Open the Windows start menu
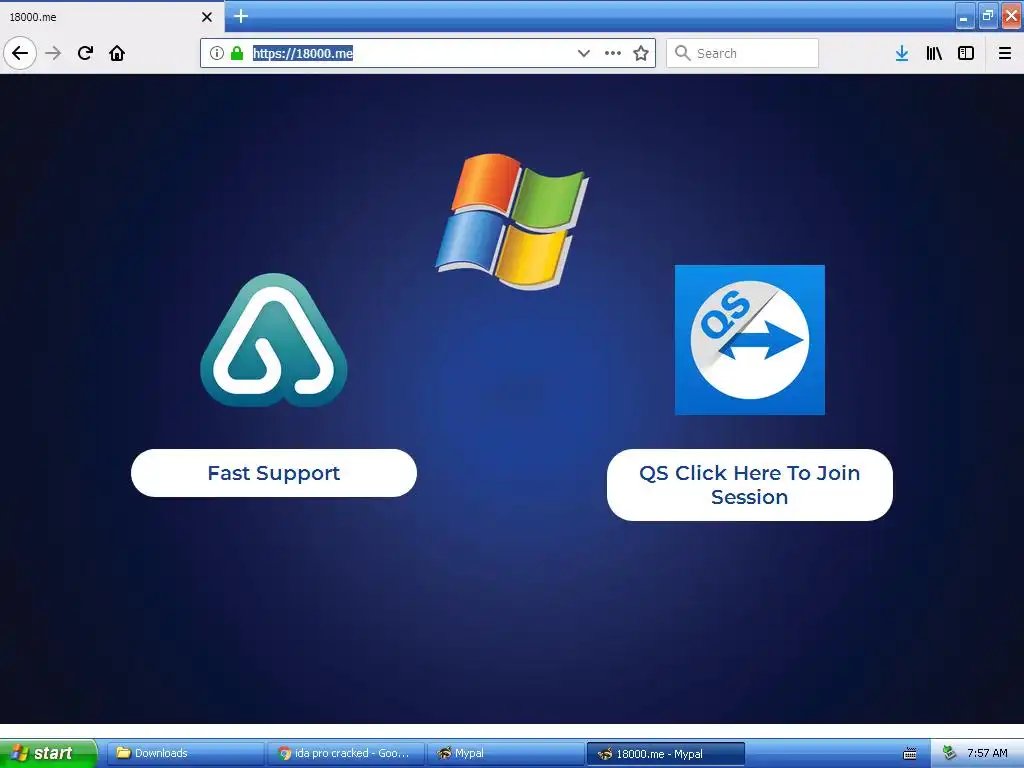Screen dimensions: 1024x768 point(48,753)
